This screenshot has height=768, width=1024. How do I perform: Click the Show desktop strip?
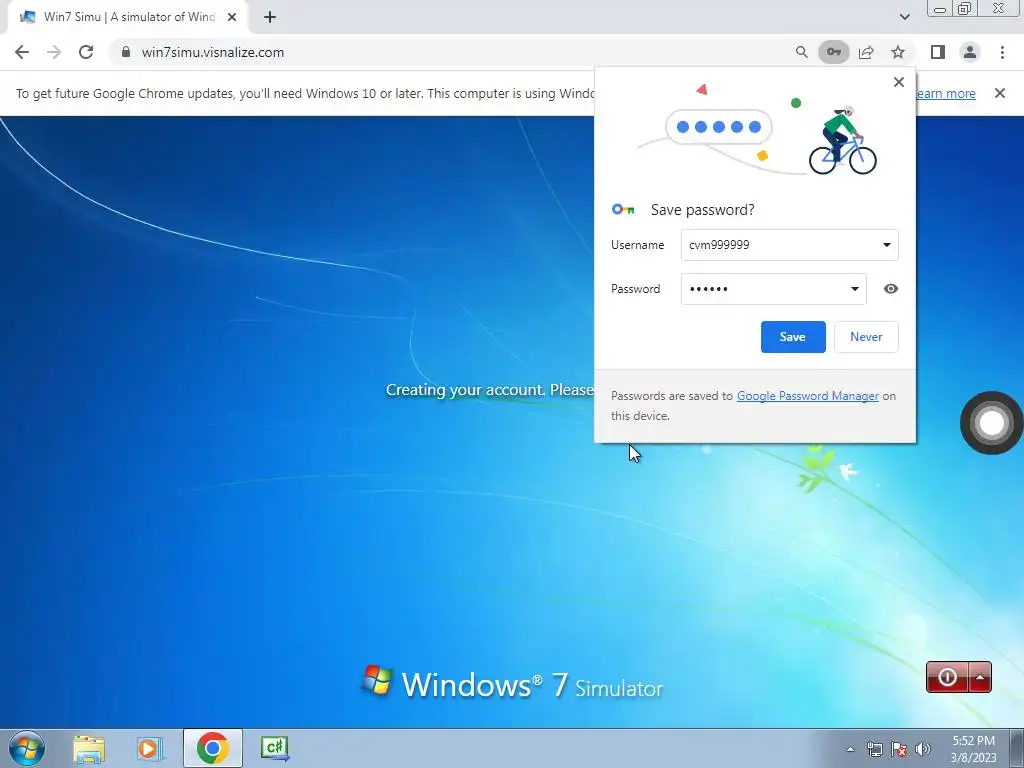pyautogui.click(x=1017, y=748)
